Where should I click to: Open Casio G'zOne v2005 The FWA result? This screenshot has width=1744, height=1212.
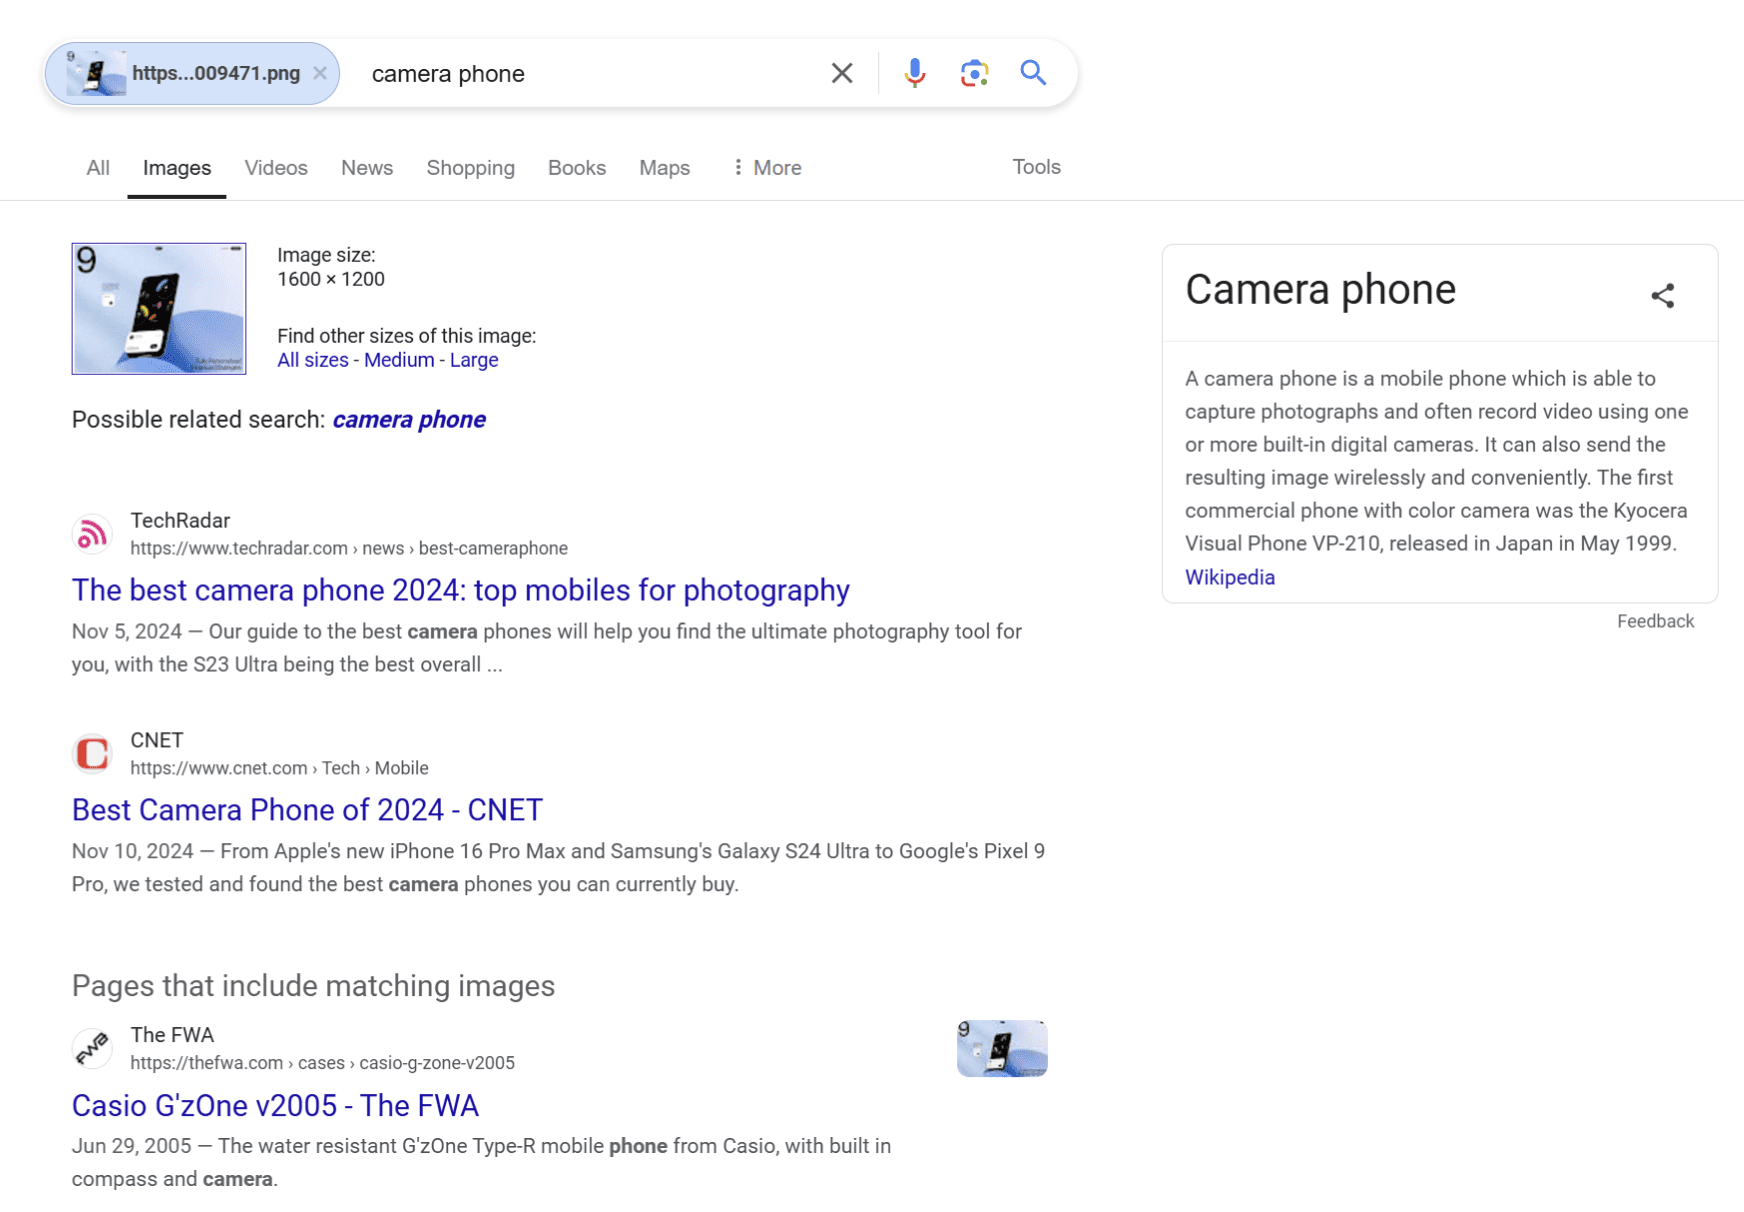click(275, 1106)
